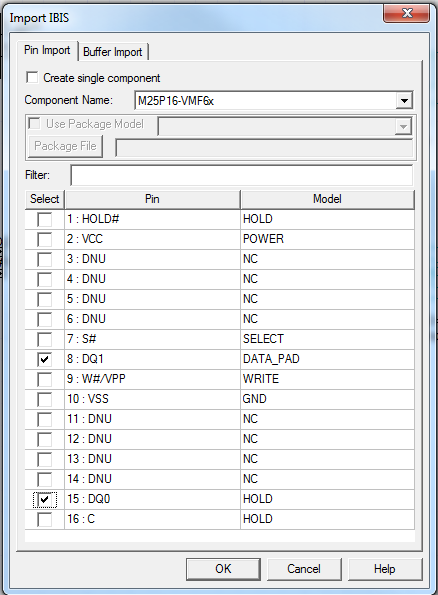Click the SELECT model cell
438x595 pixels.
click(327, 339)
